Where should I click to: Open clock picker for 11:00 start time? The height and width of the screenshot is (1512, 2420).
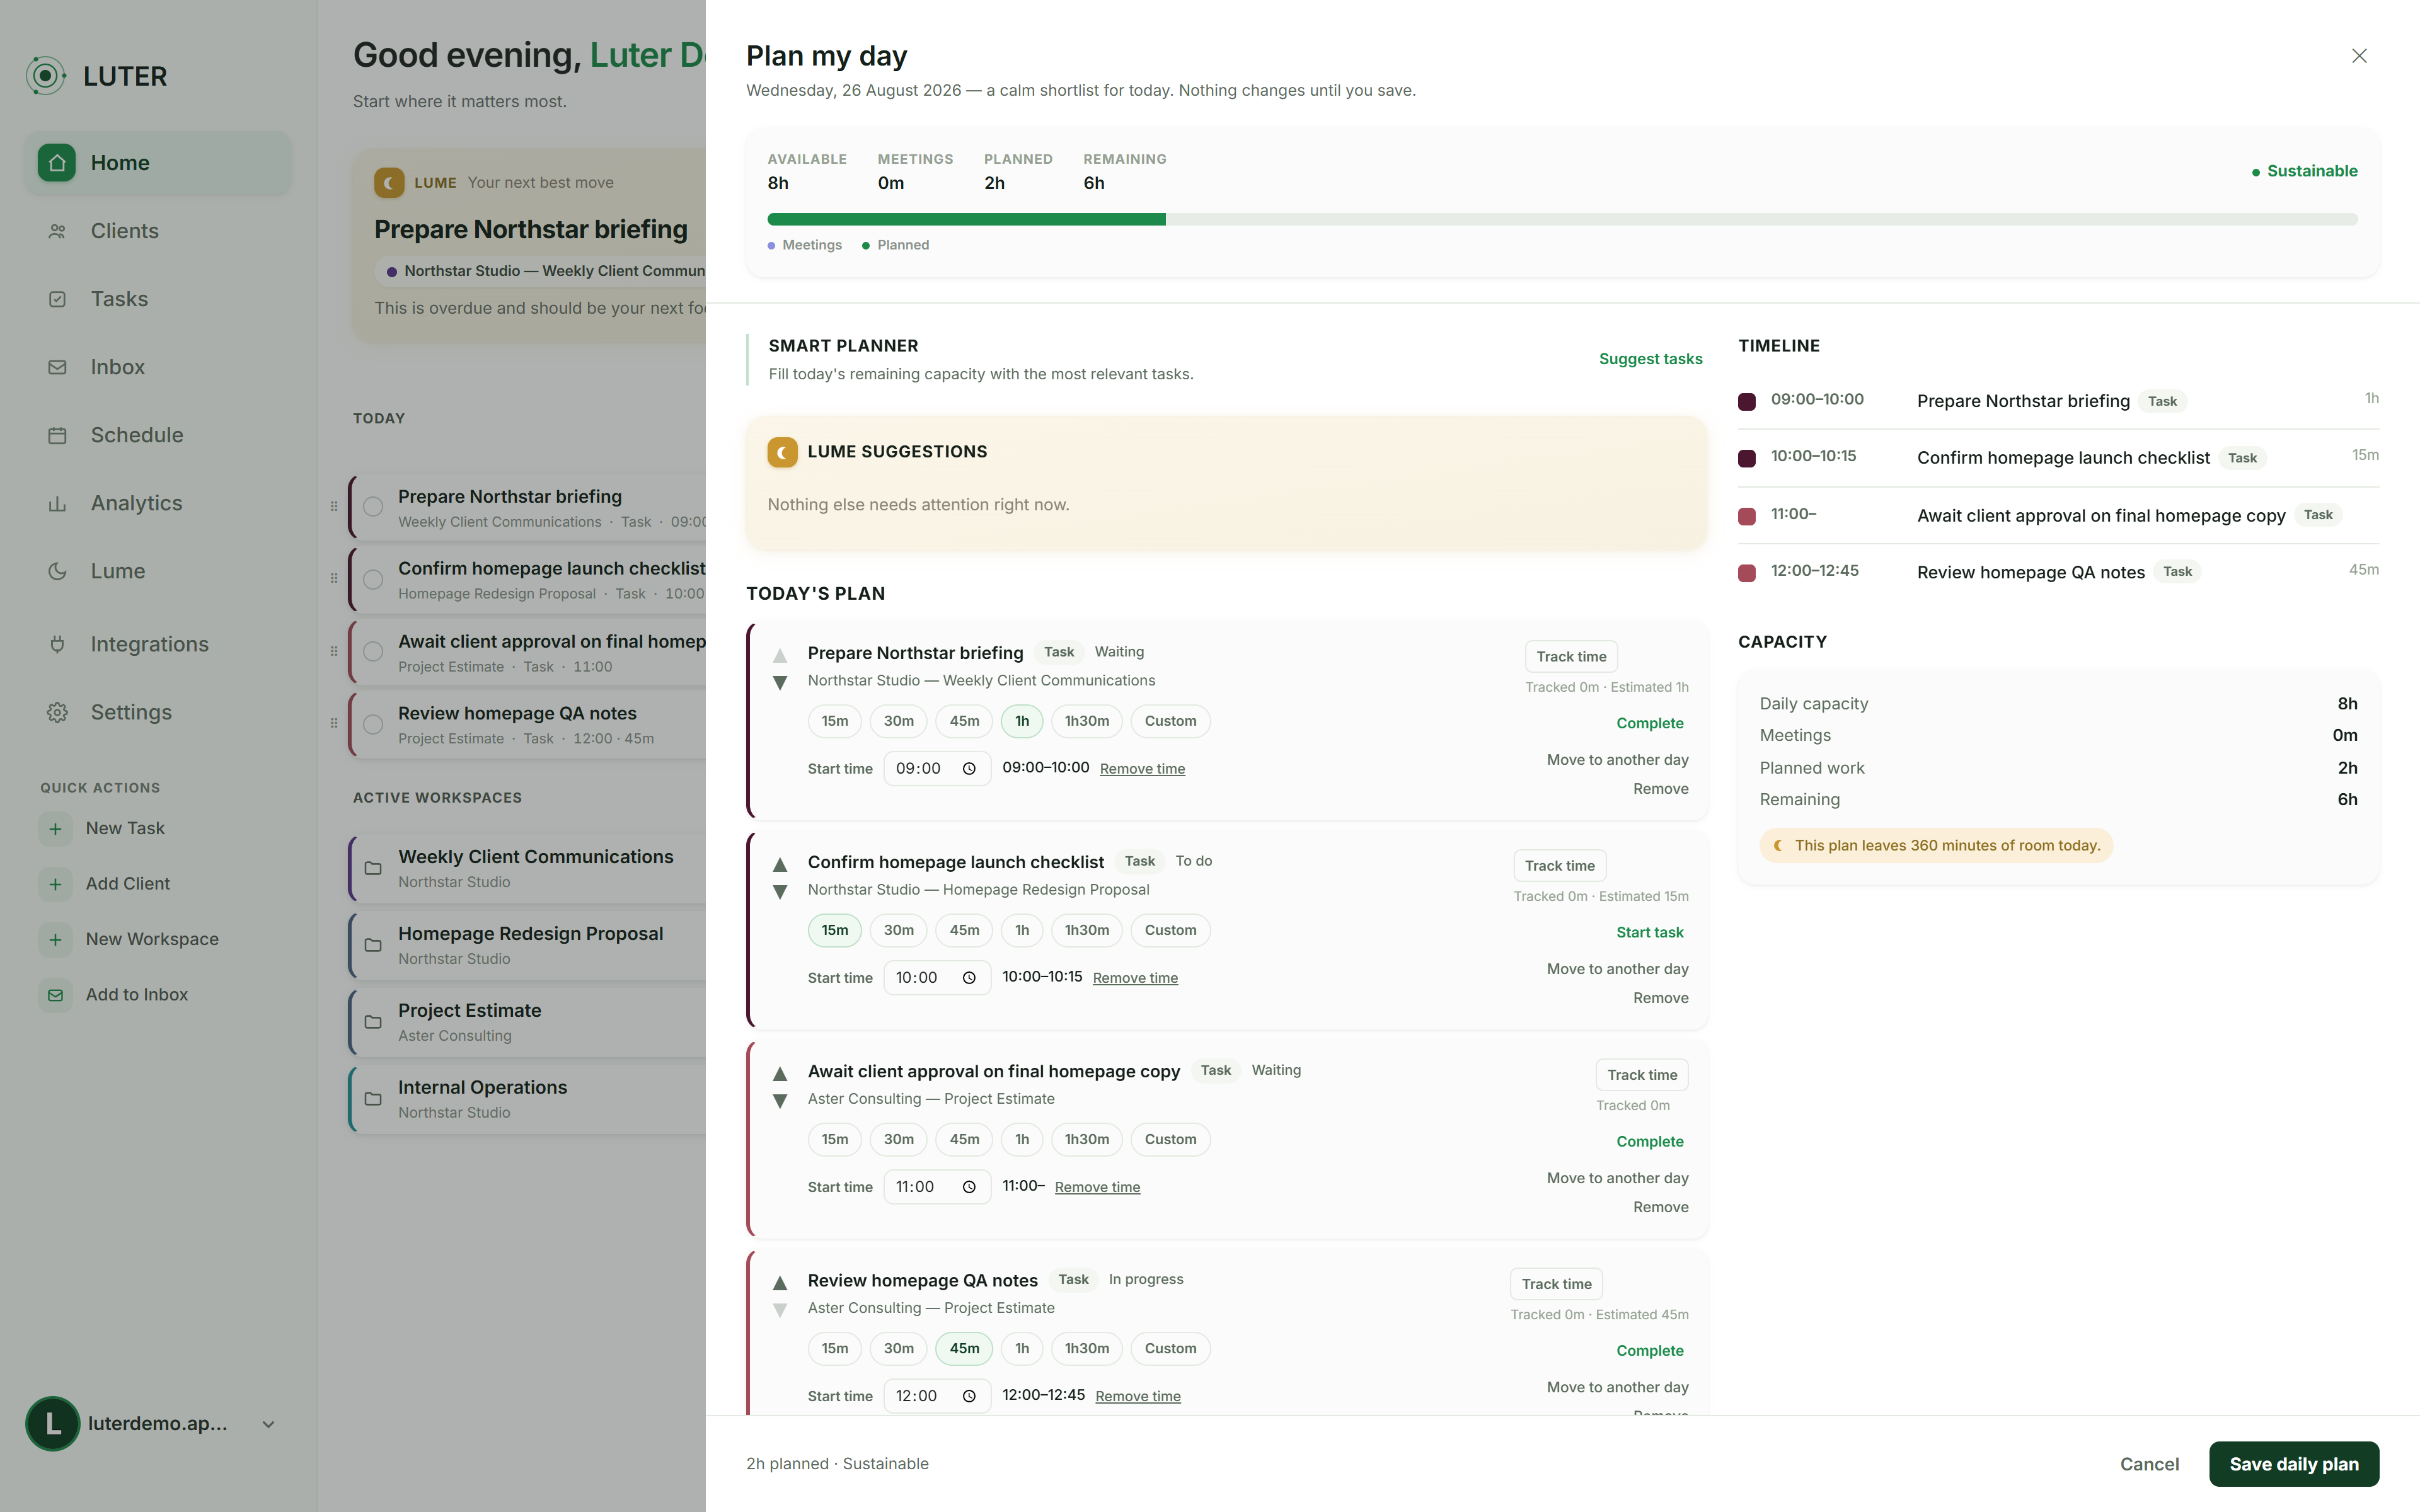coord(969,1187)
